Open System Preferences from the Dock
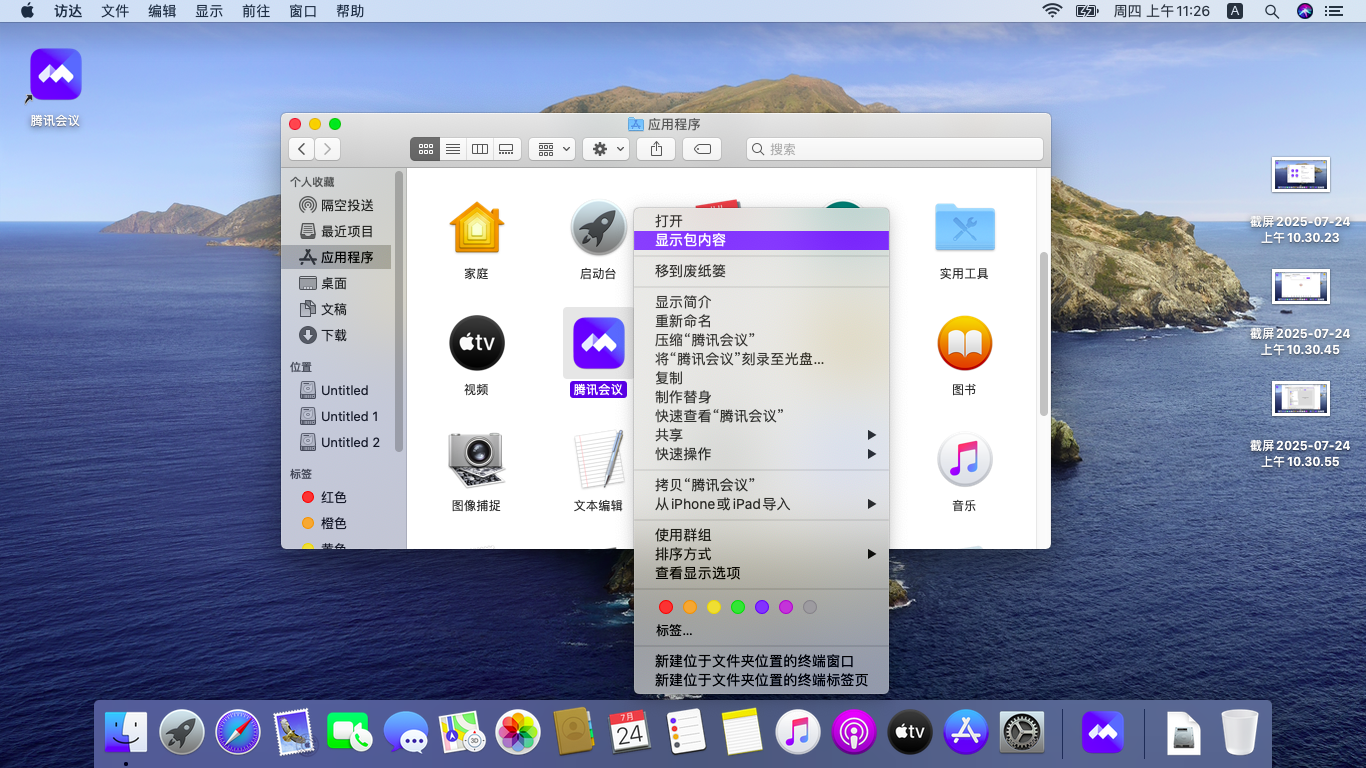This screenshot has height=768, width=1366. click(x=1022, y=733)
